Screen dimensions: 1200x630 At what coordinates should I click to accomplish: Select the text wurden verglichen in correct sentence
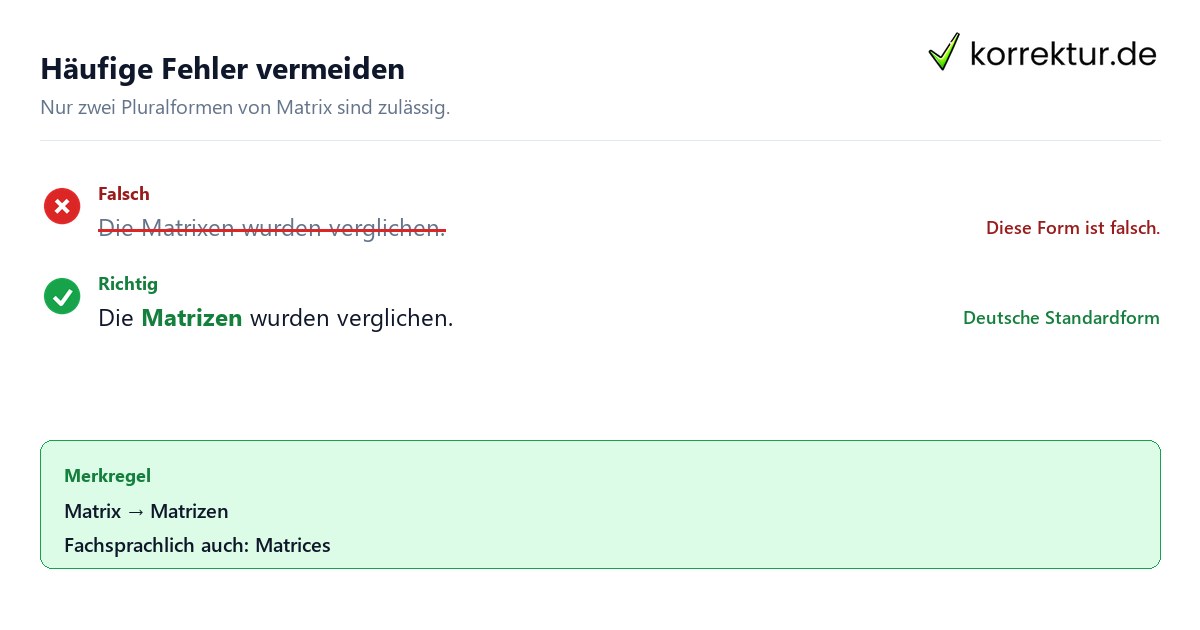(x=352, y=319)
